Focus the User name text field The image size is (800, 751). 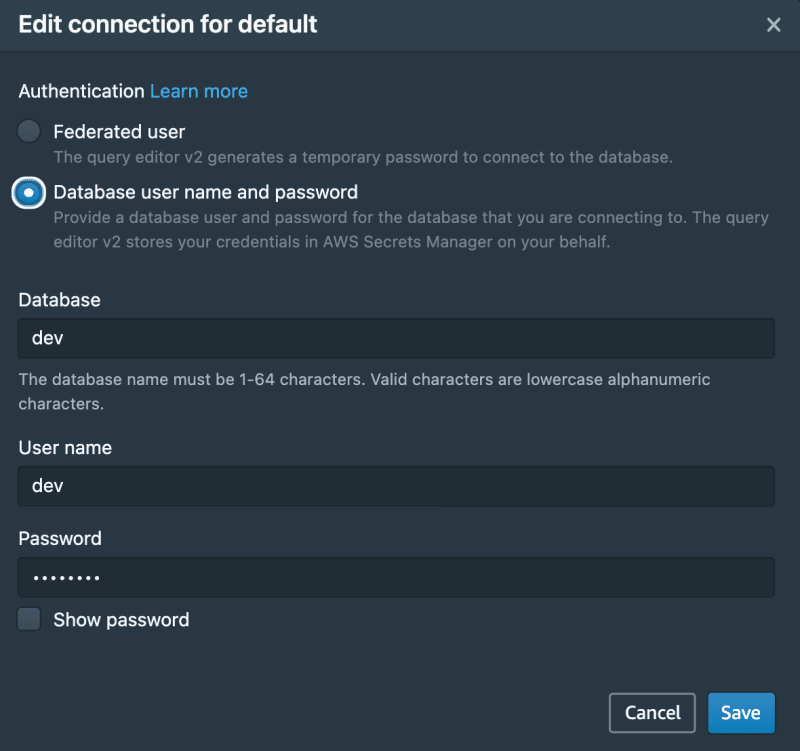pos(396,486)
